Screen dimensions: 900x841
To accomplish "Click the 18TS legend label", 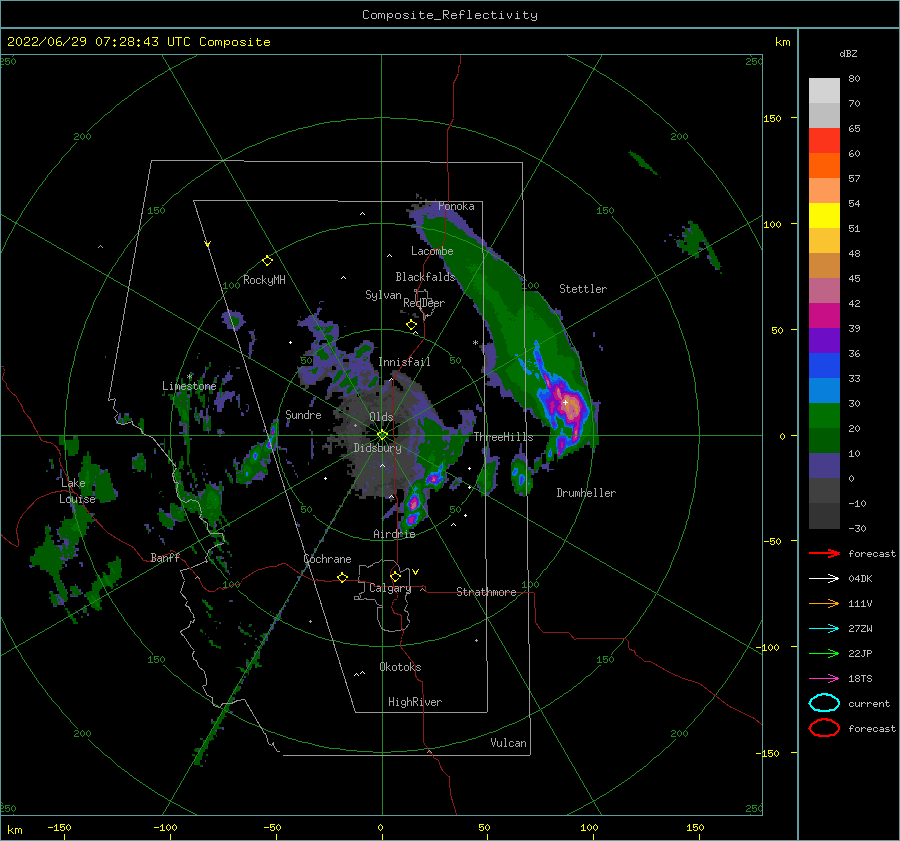I will pos(860,679).
